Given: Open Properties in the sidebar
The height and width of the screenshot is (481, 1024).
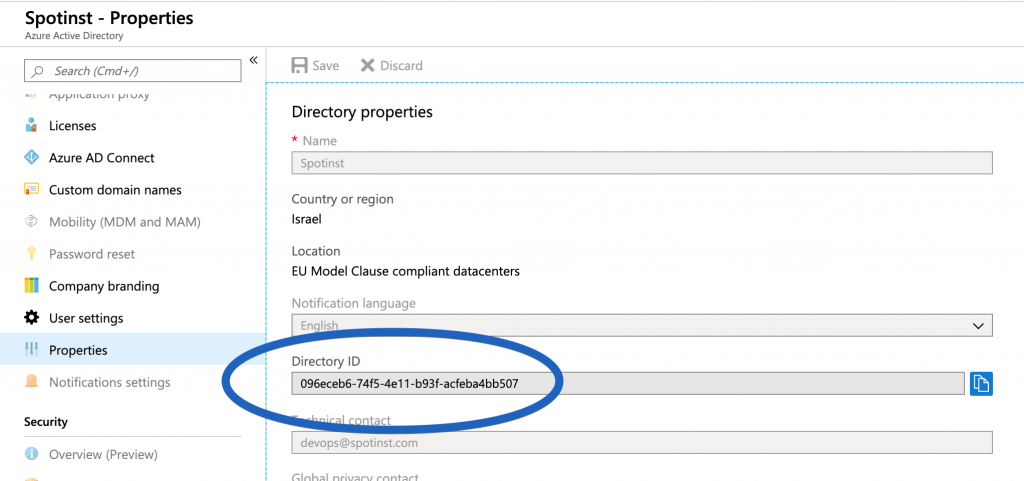Looking at the screenshot, I should (78, 350).
